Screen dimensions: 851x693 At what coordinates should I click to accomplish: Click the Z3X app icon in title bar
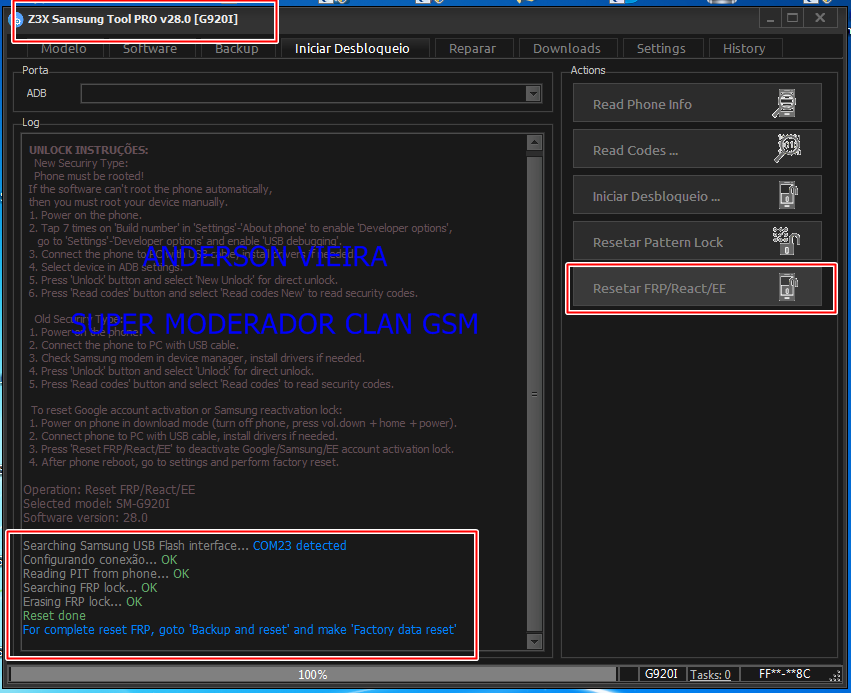[16, 20]
